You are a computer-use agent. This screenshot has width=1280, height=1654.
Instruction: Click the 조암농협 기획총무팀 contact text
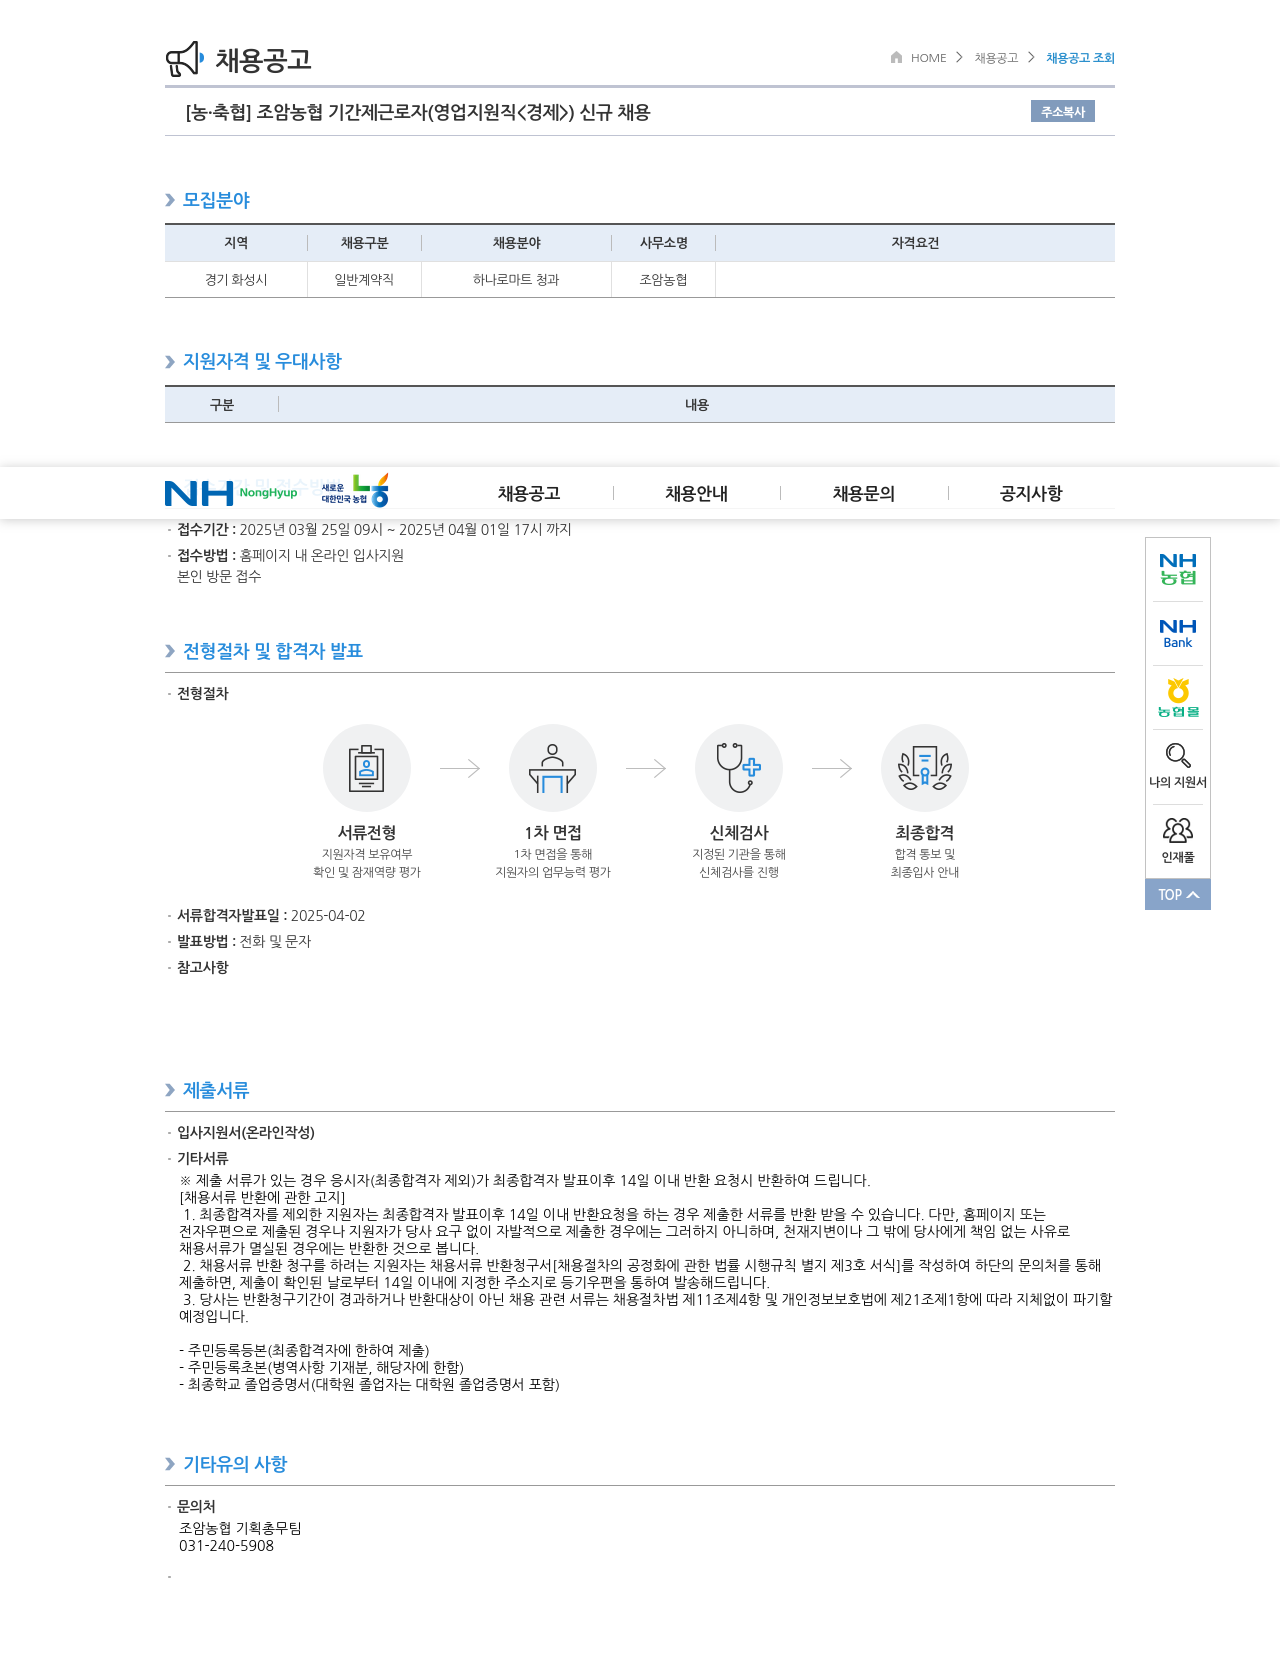point(240,1529)
